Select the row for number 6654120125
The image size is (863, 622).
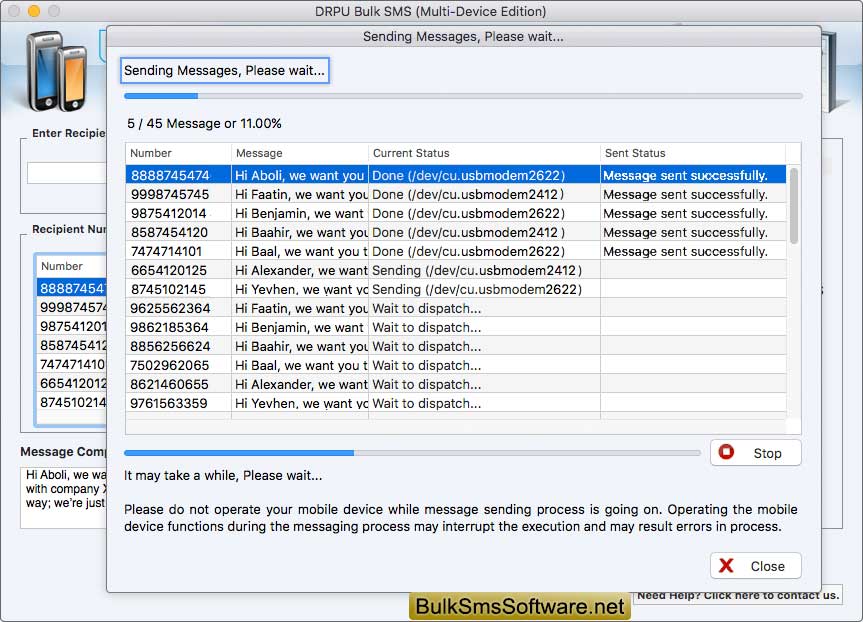click(x=456, y=270)
